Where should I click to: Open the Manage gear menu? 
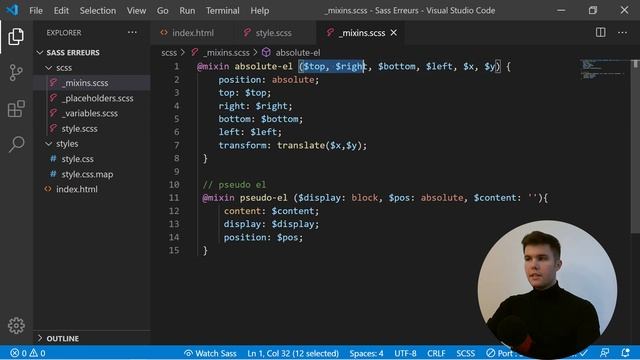16,325
